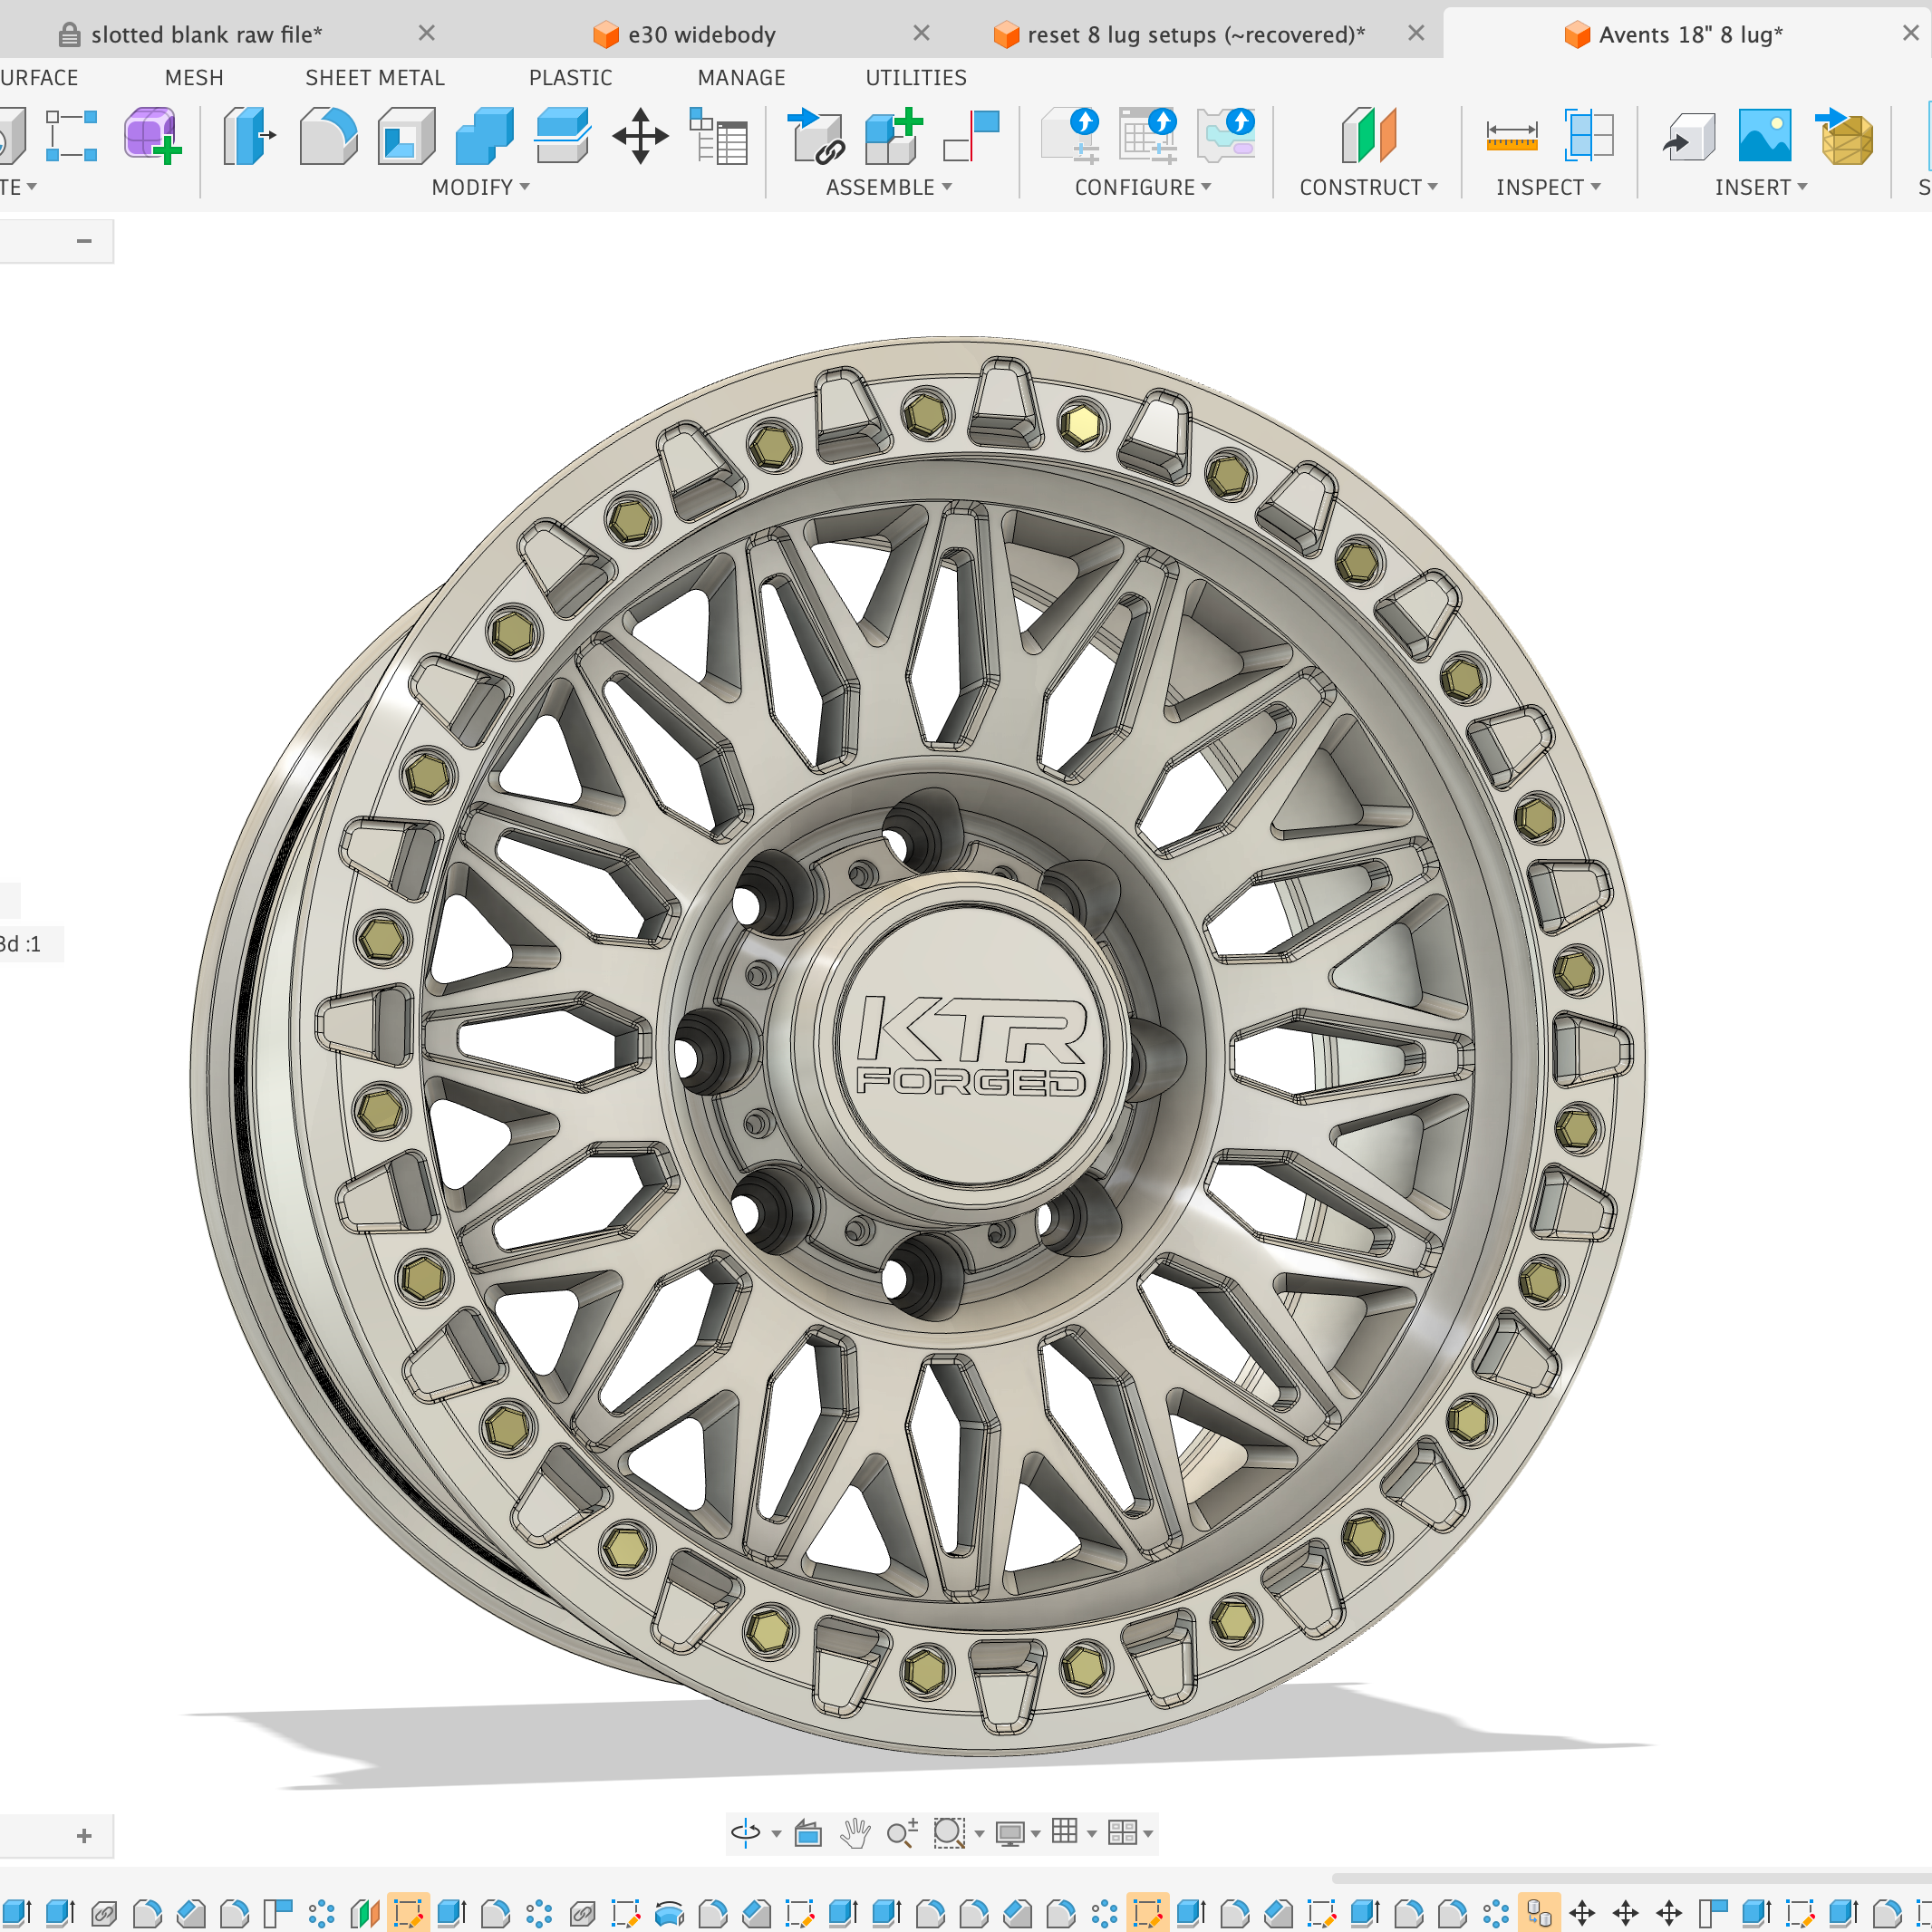Open the Change Parameters table
The height and width of the screenshot is (1932, 1932).
[x=718, y=135]
